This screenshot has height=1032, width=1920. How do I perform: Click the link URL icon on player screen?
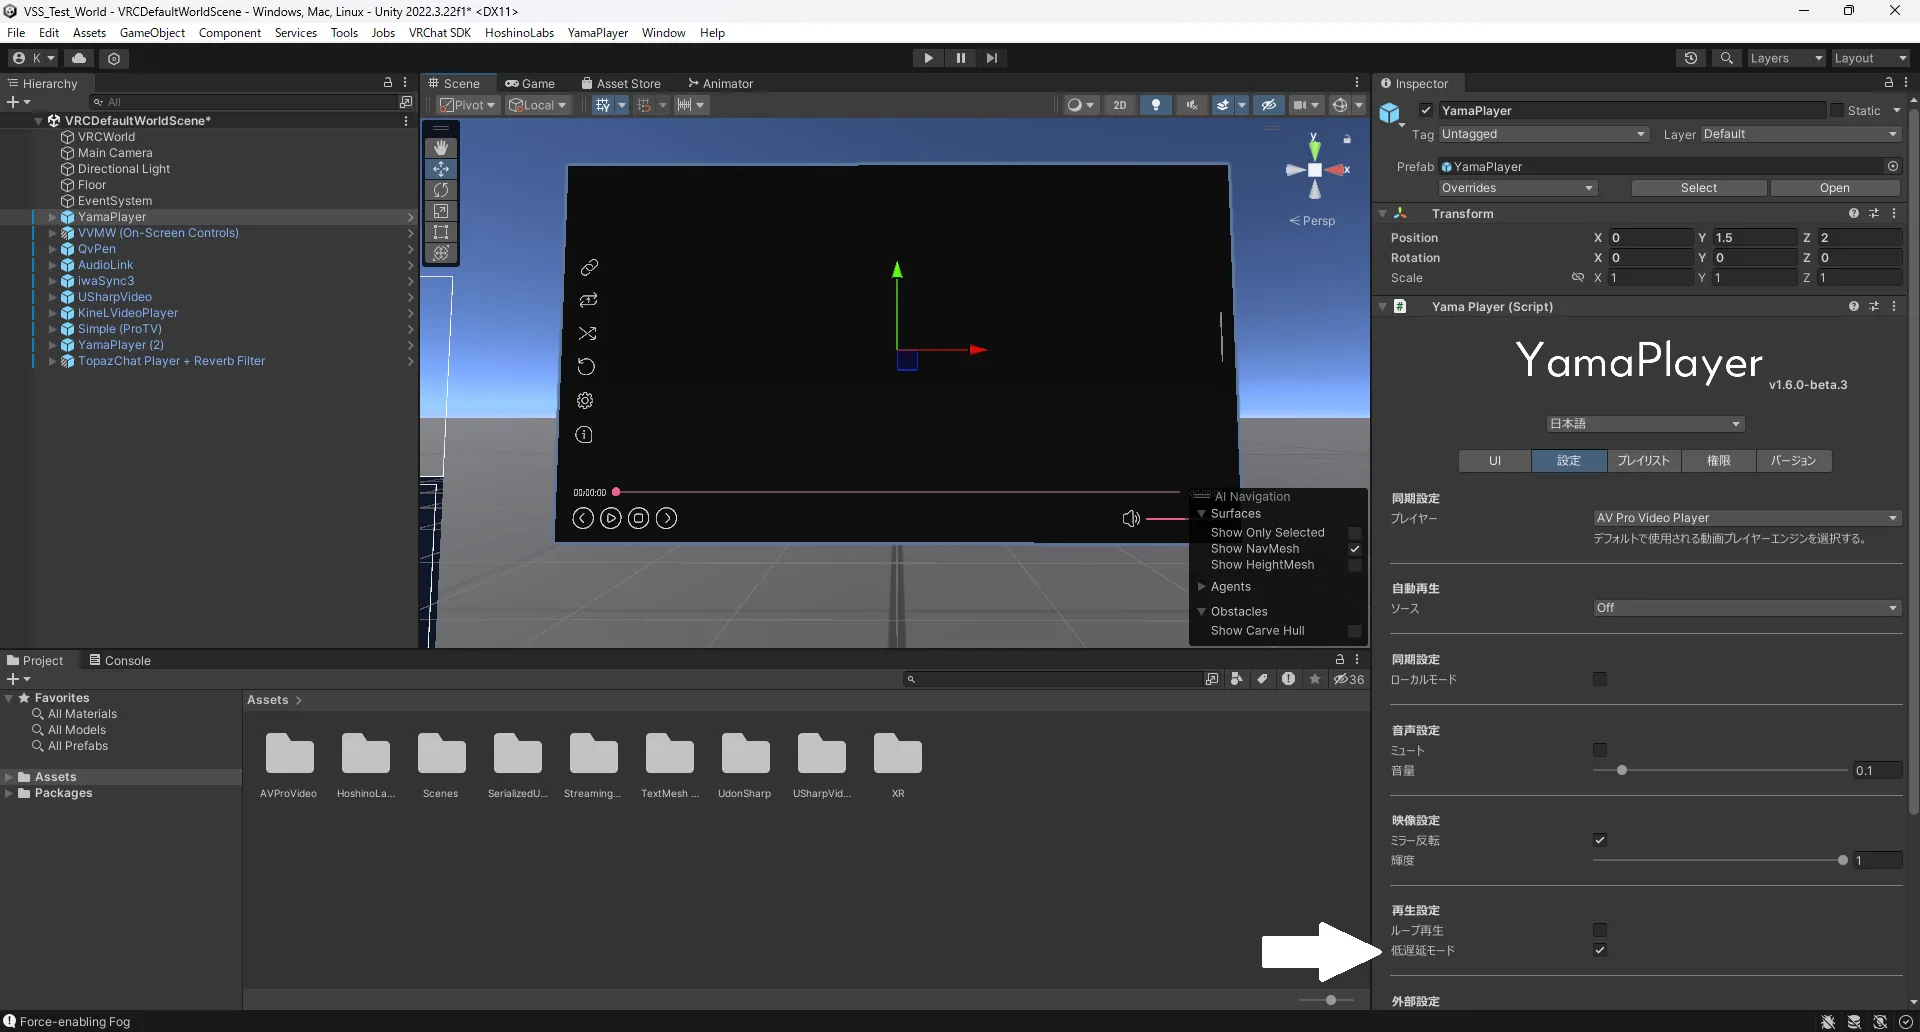point(589,267)
